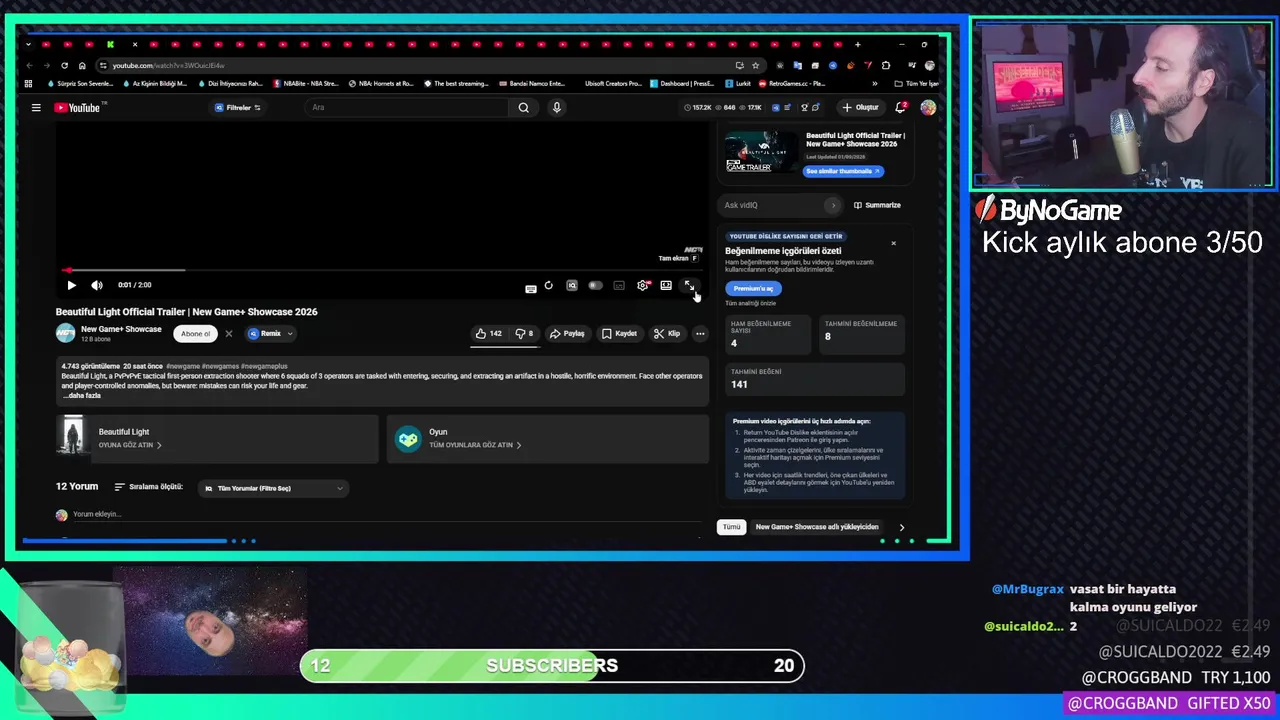
Task: Click the YouTube search magnifier button
Action: click(523, 108)
